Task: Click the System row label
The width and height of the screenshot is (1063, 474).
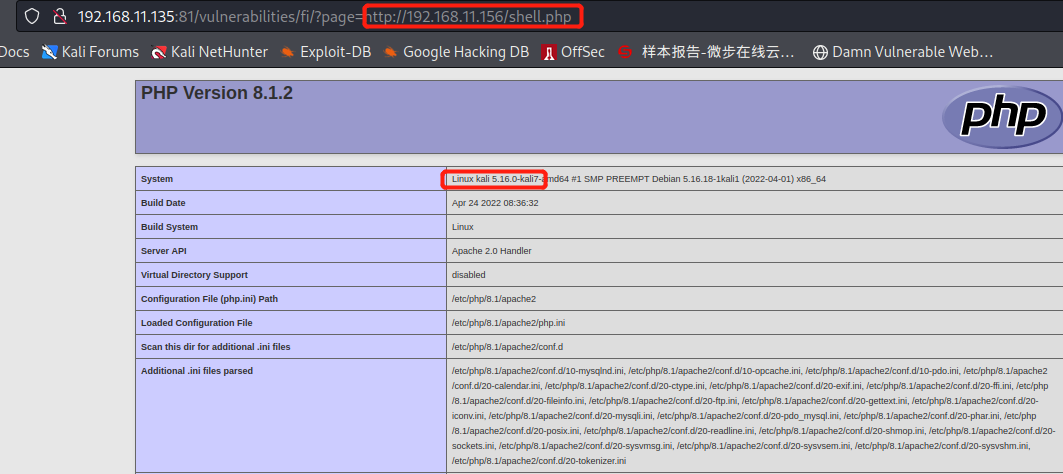Action: 157,179
